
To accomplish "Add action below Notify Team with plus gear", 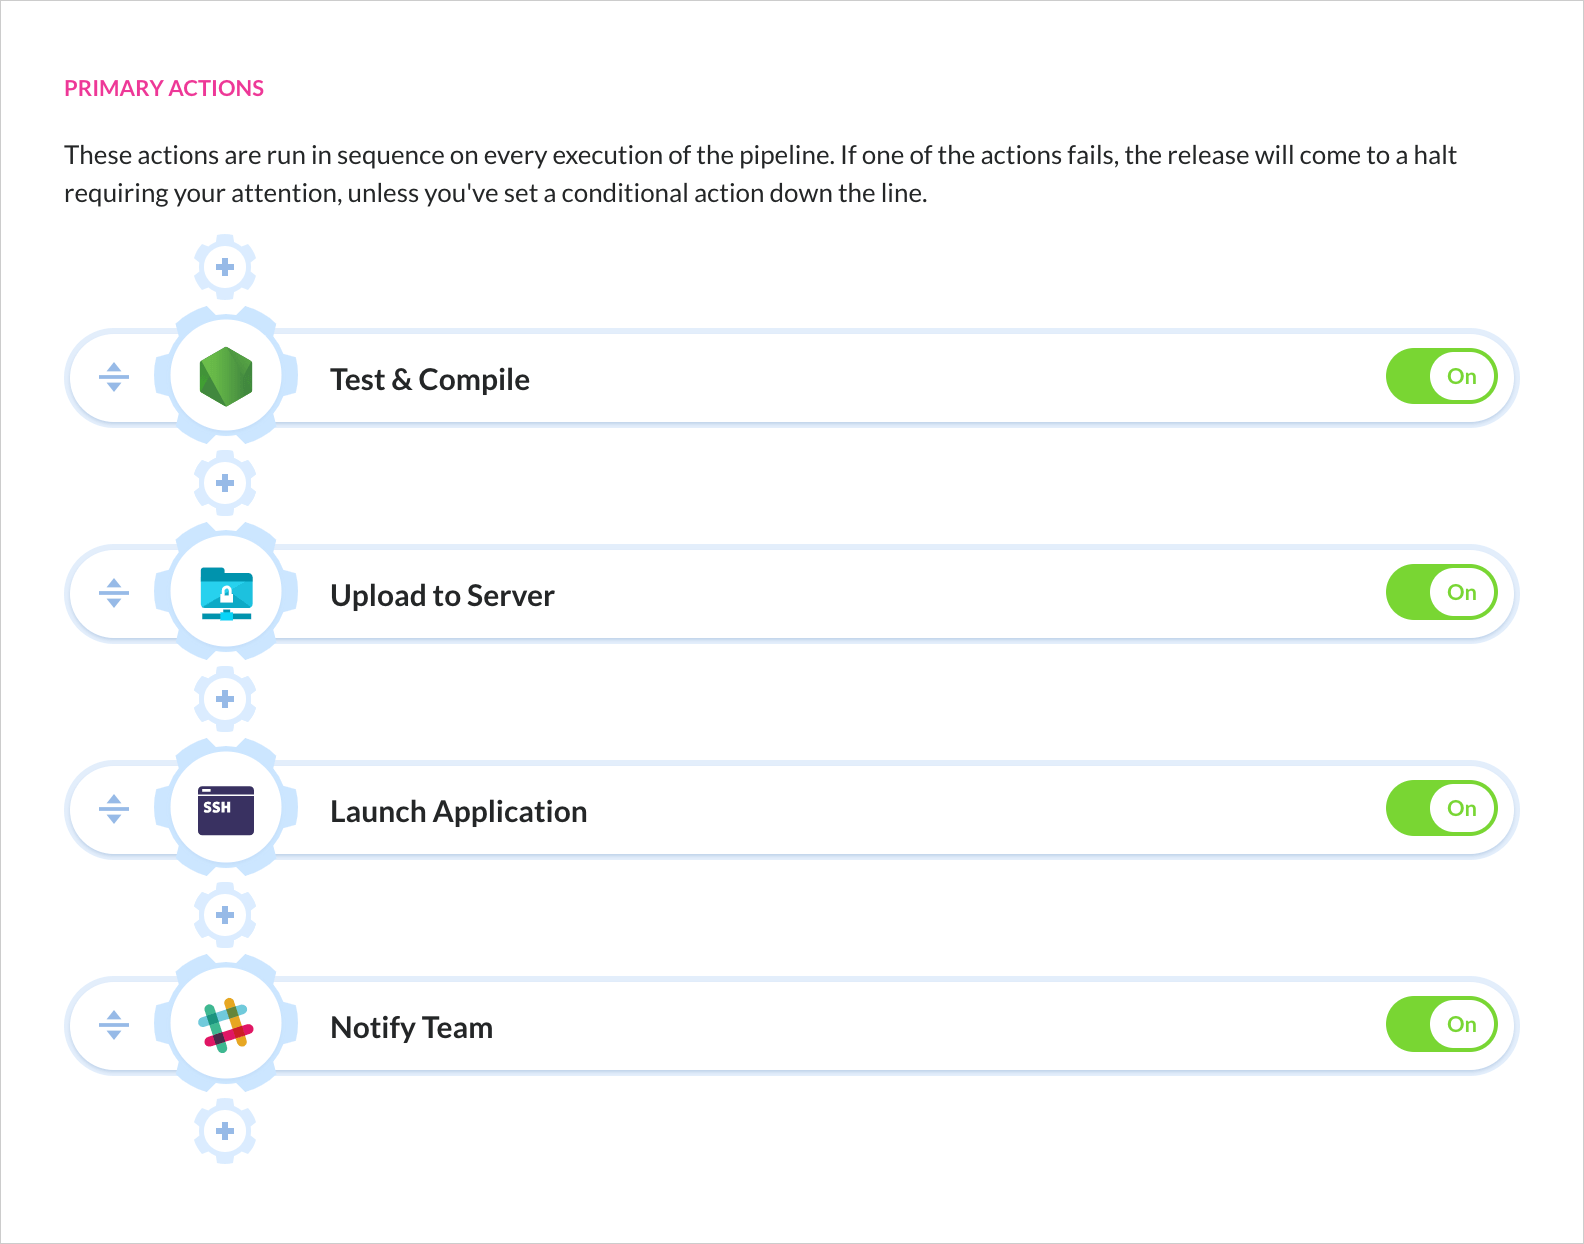I will click(225, 1131).
